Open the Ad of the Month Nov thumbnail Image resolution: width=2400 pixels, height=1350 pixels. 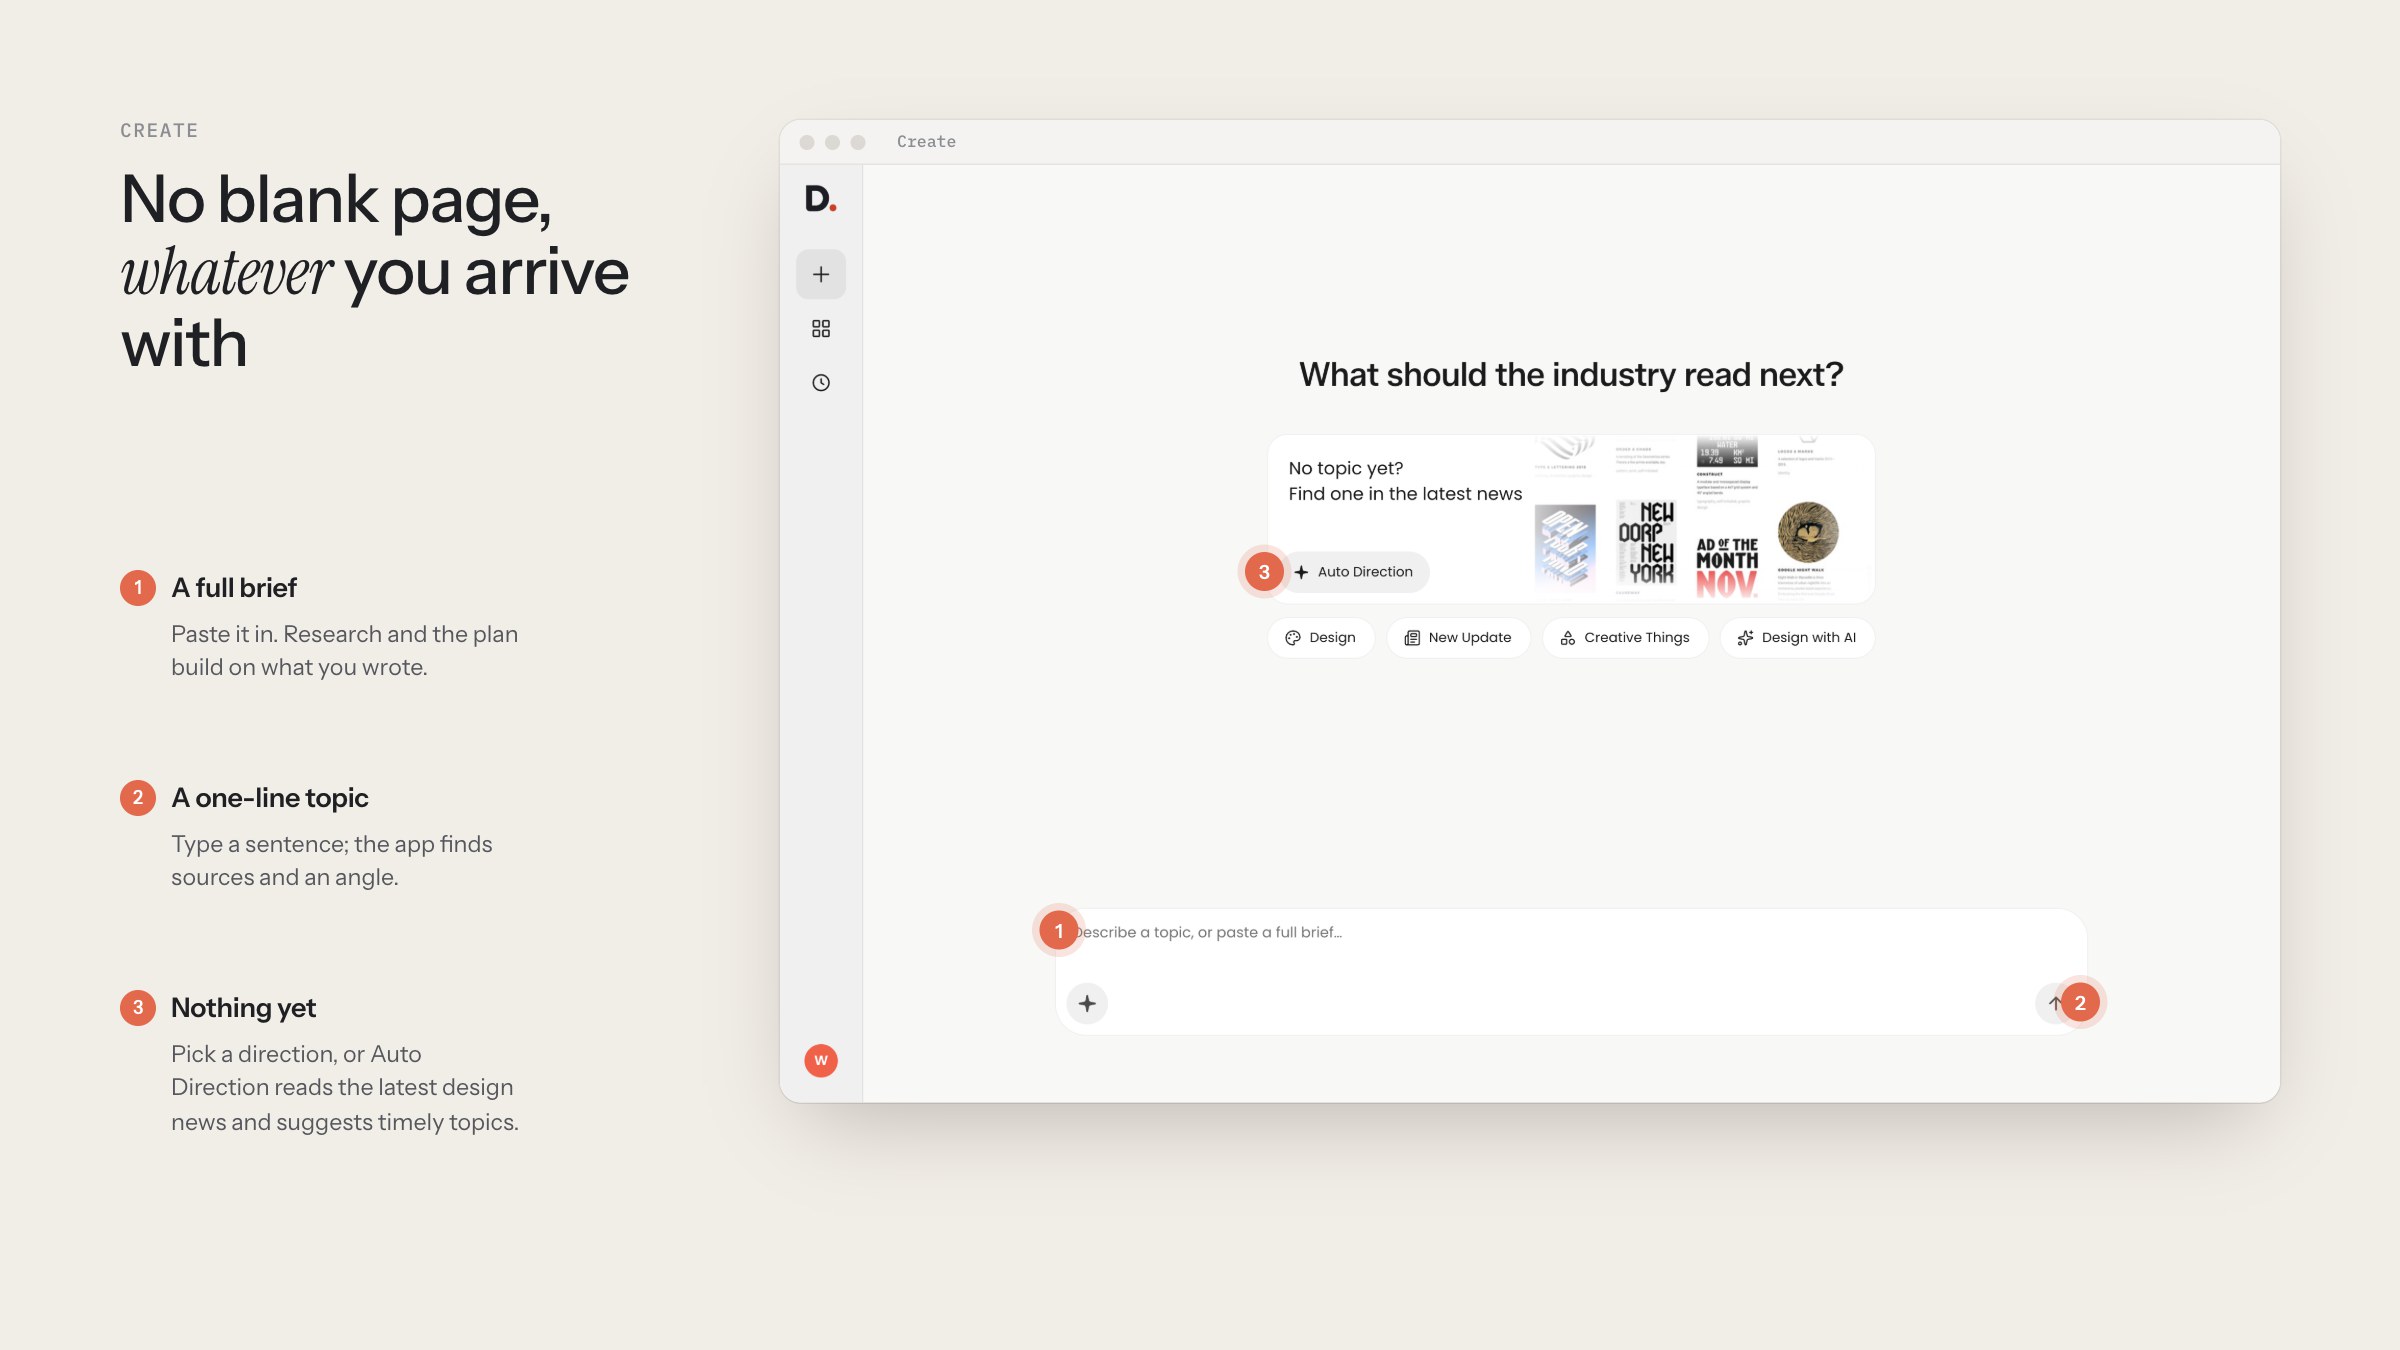tap(1727, 568)
